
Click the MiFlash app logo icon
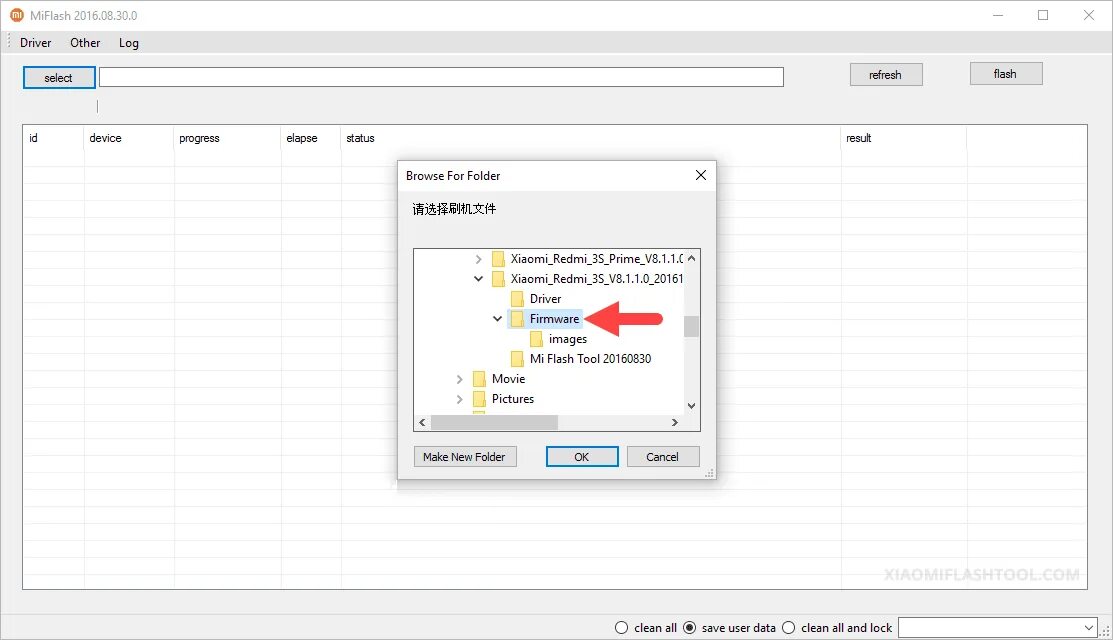16,15
